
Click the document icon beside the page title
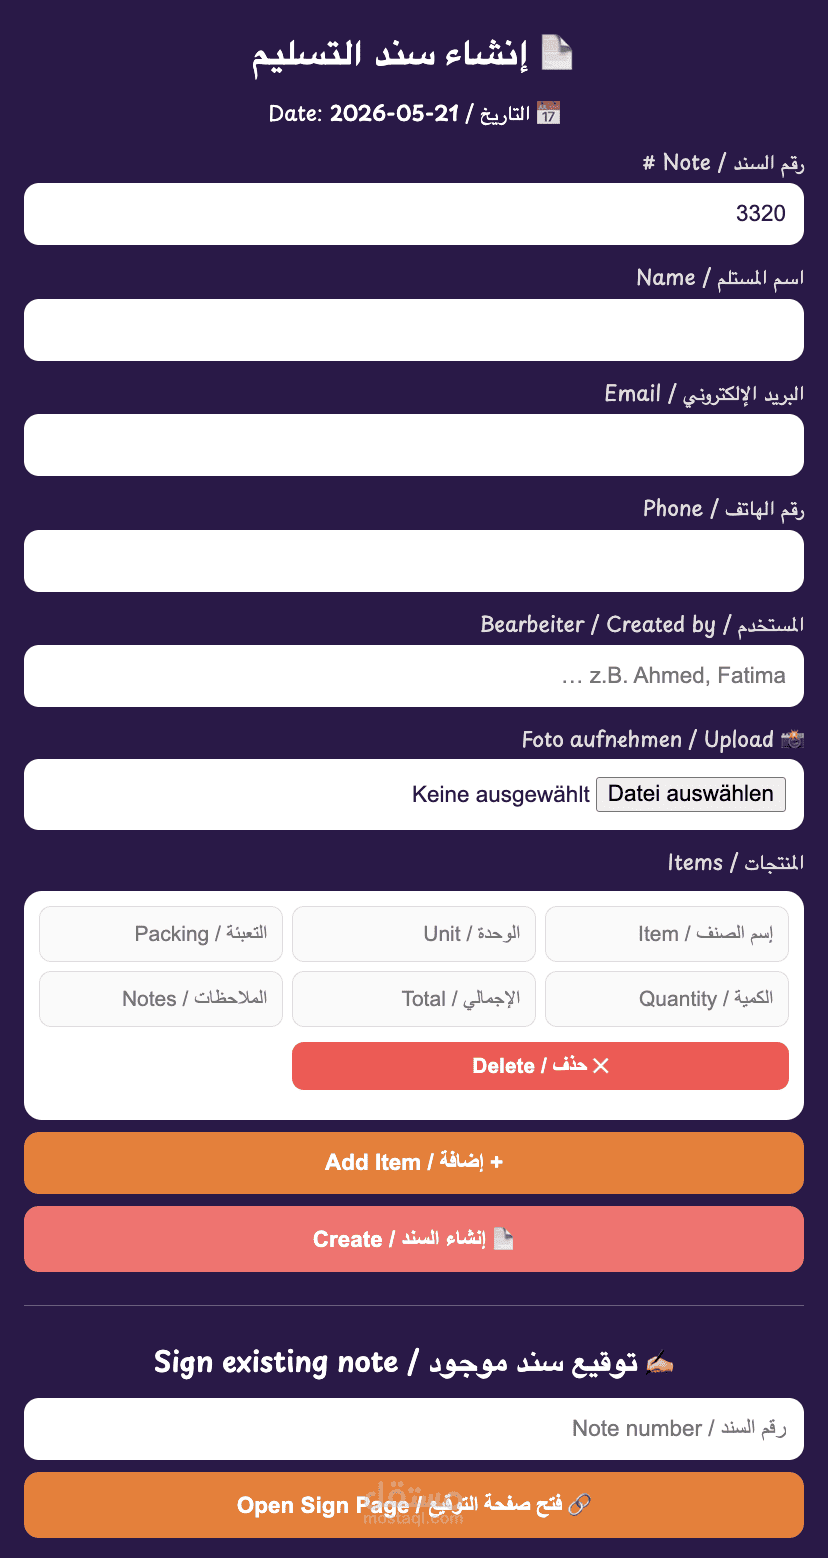point(557,53)
